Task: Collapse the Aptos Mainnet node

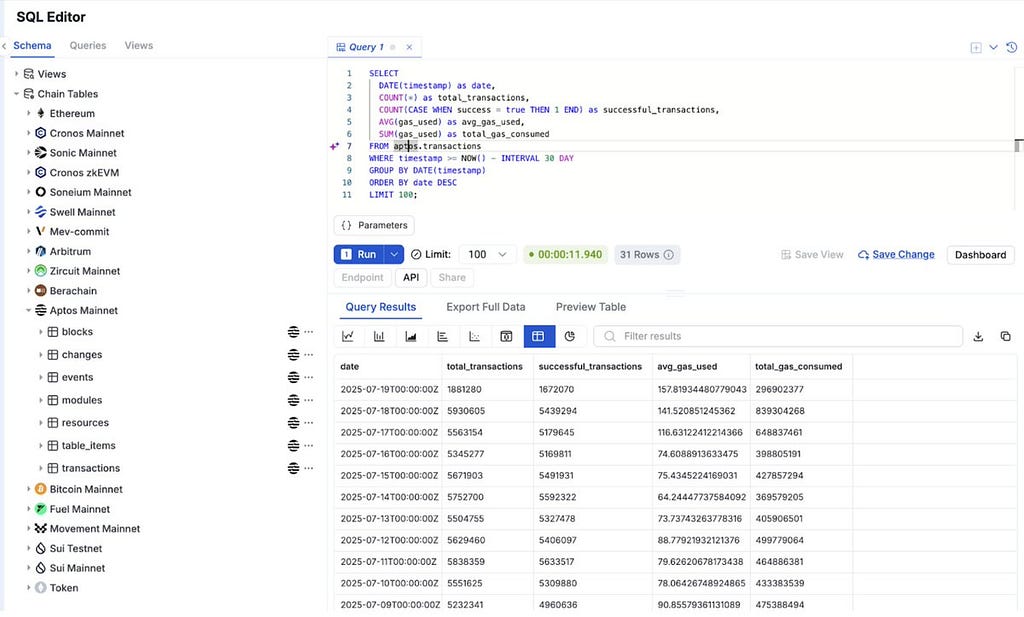Action: coord(29,311)
